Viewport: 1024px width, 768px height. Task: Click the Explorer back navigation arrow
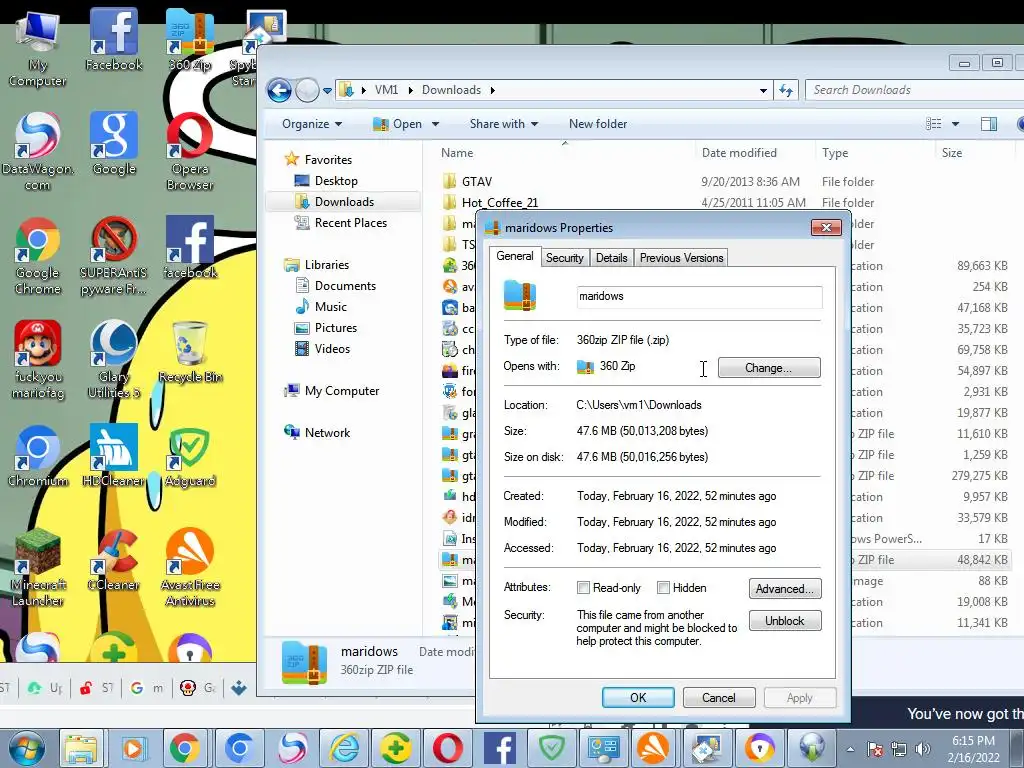pos(279,90)
